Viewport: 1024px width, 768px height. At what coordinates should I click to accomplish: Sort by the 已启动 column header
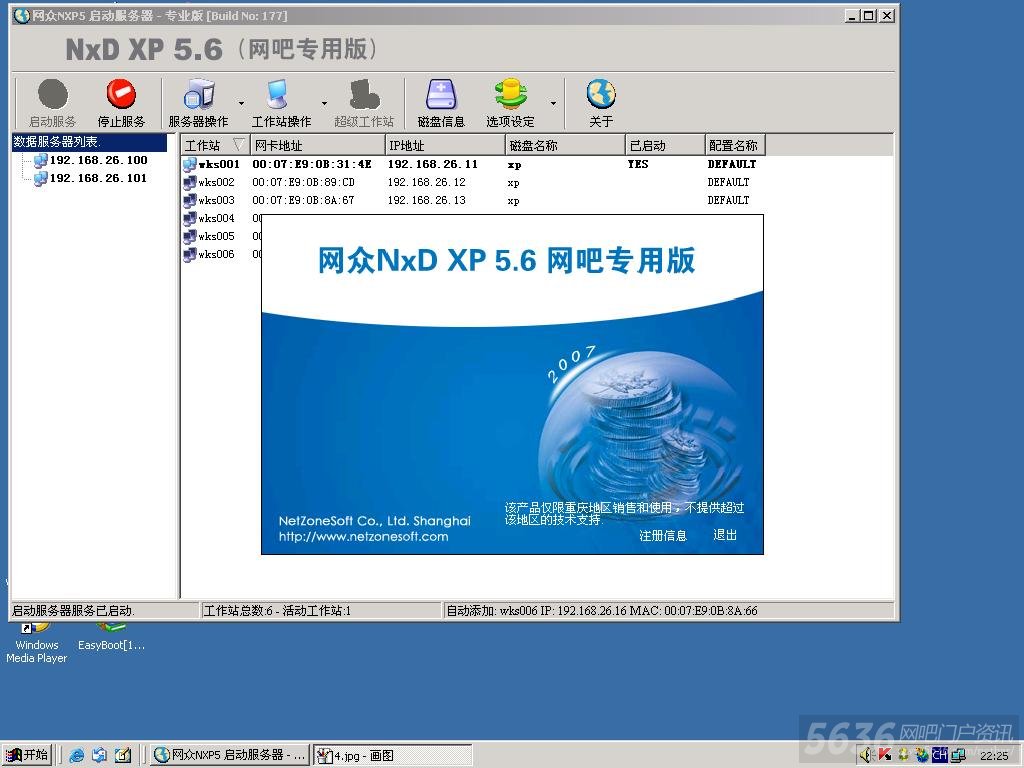click(x=665, y=145)
